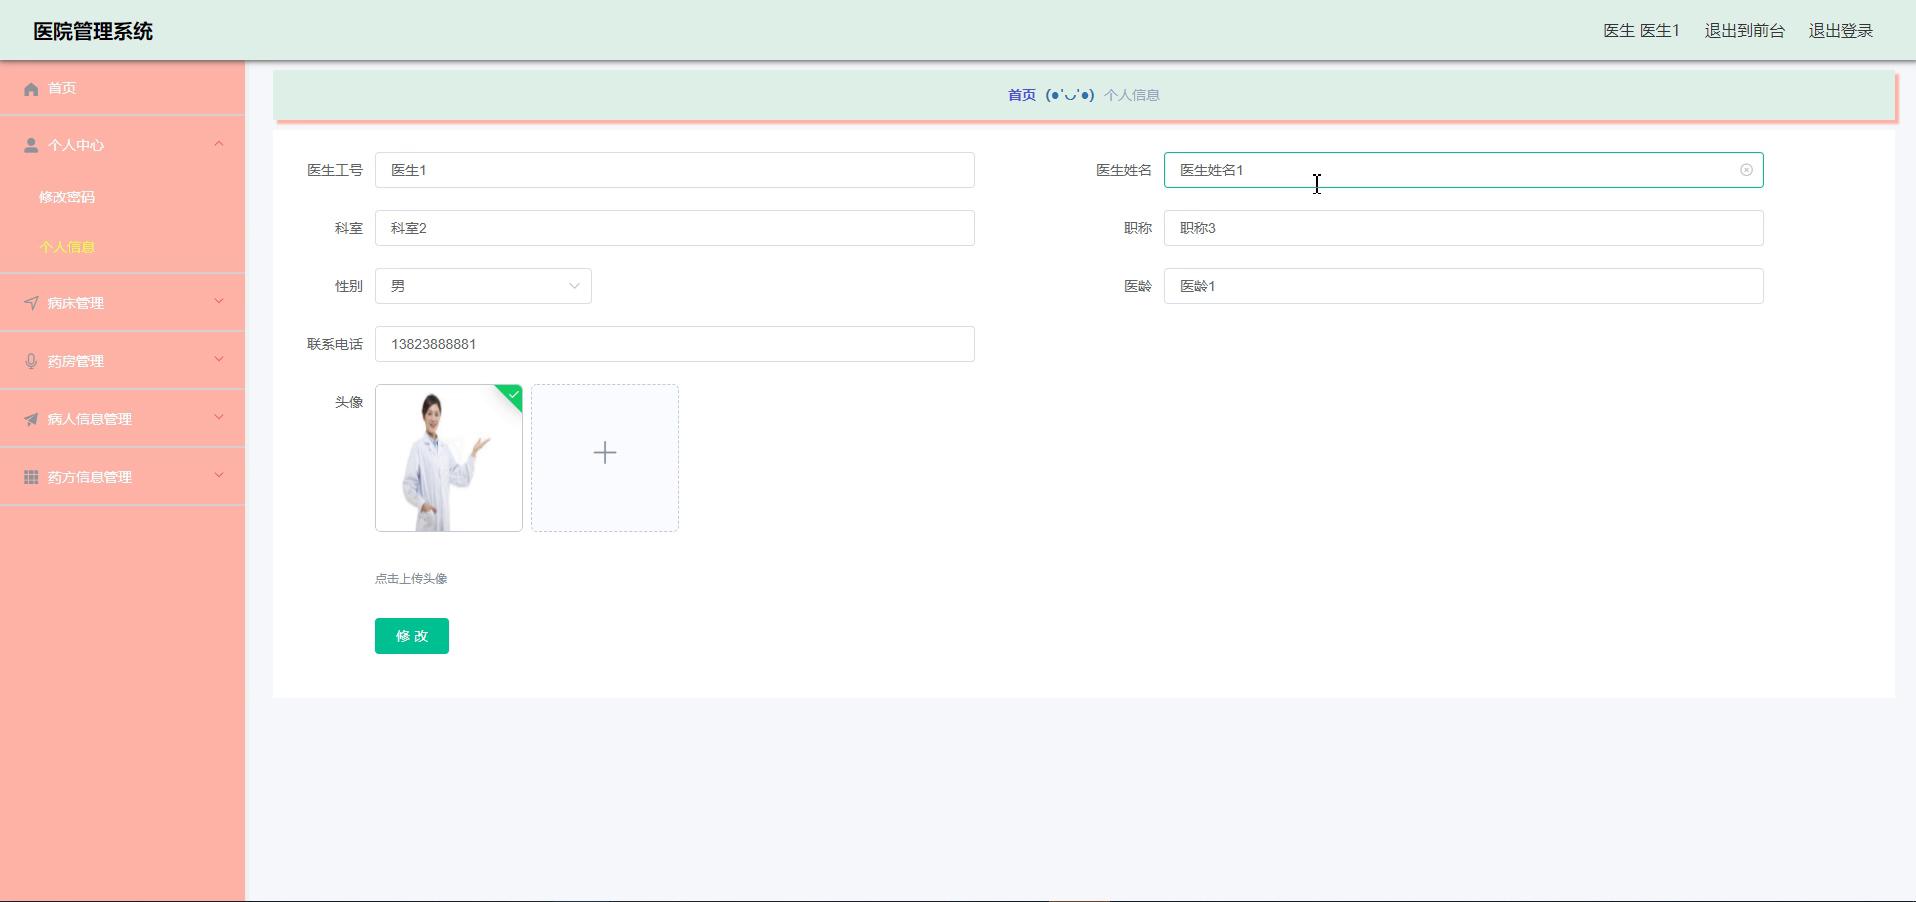Click 退出登录 in the top bar

1840,31
